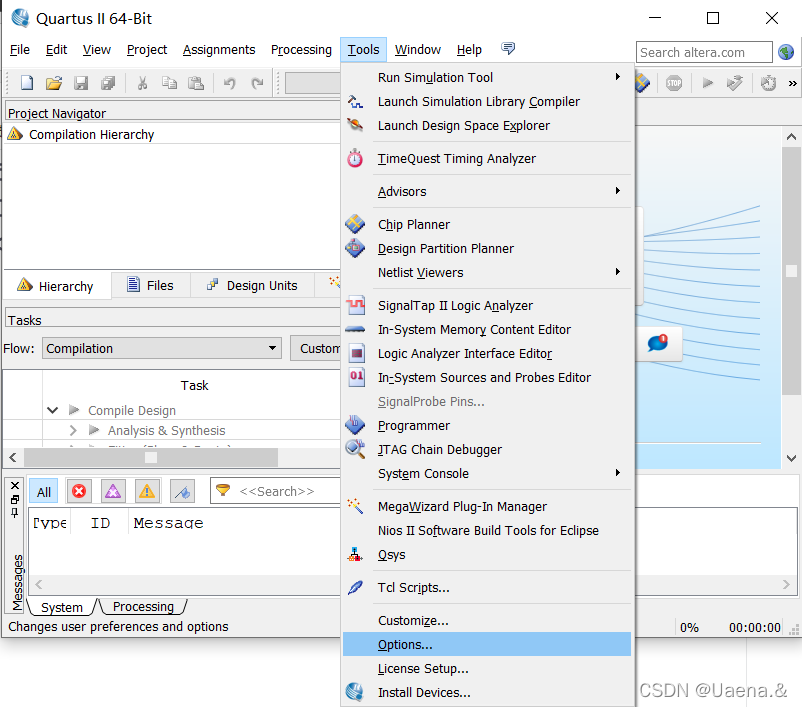The image size is (802, 707).
Task: Click the messages Search filter field
Action: tap(276, 491)
